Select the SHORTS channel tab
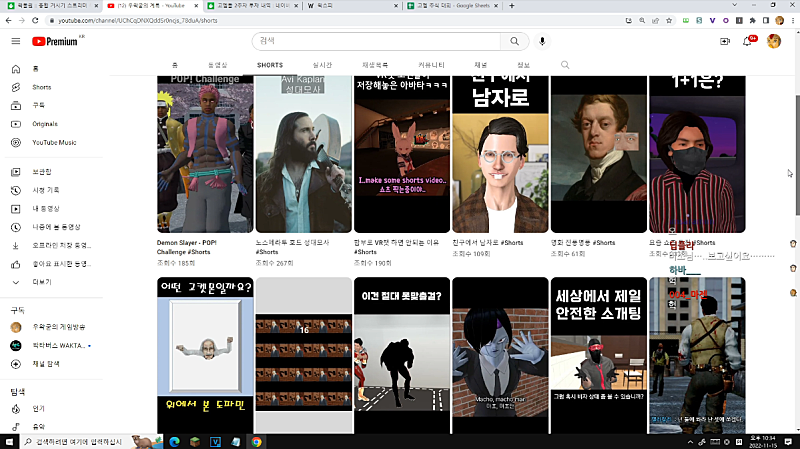The image size is (800, 449). point(269,65)
